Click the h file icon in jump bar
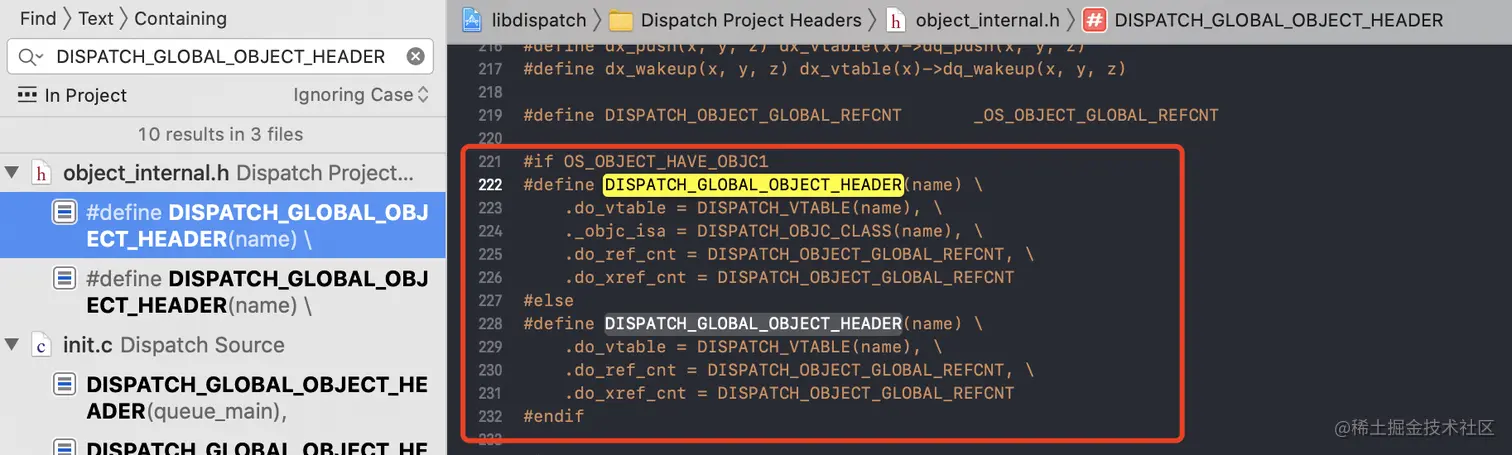The width and height of the screenshot is (1512, 455). point(896,20)
